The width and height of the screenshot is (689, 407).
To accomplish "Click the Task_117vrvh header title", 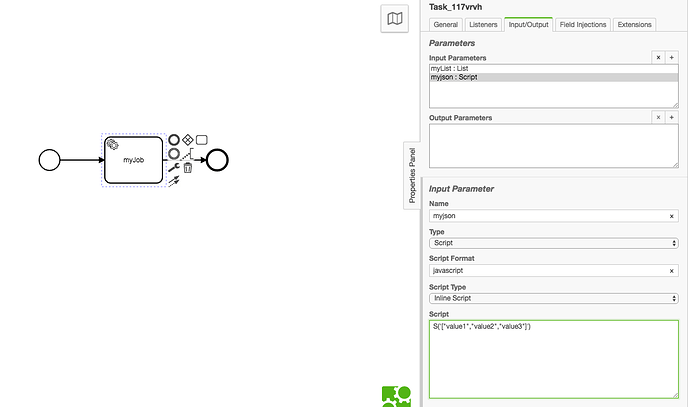I will point(455,7).
